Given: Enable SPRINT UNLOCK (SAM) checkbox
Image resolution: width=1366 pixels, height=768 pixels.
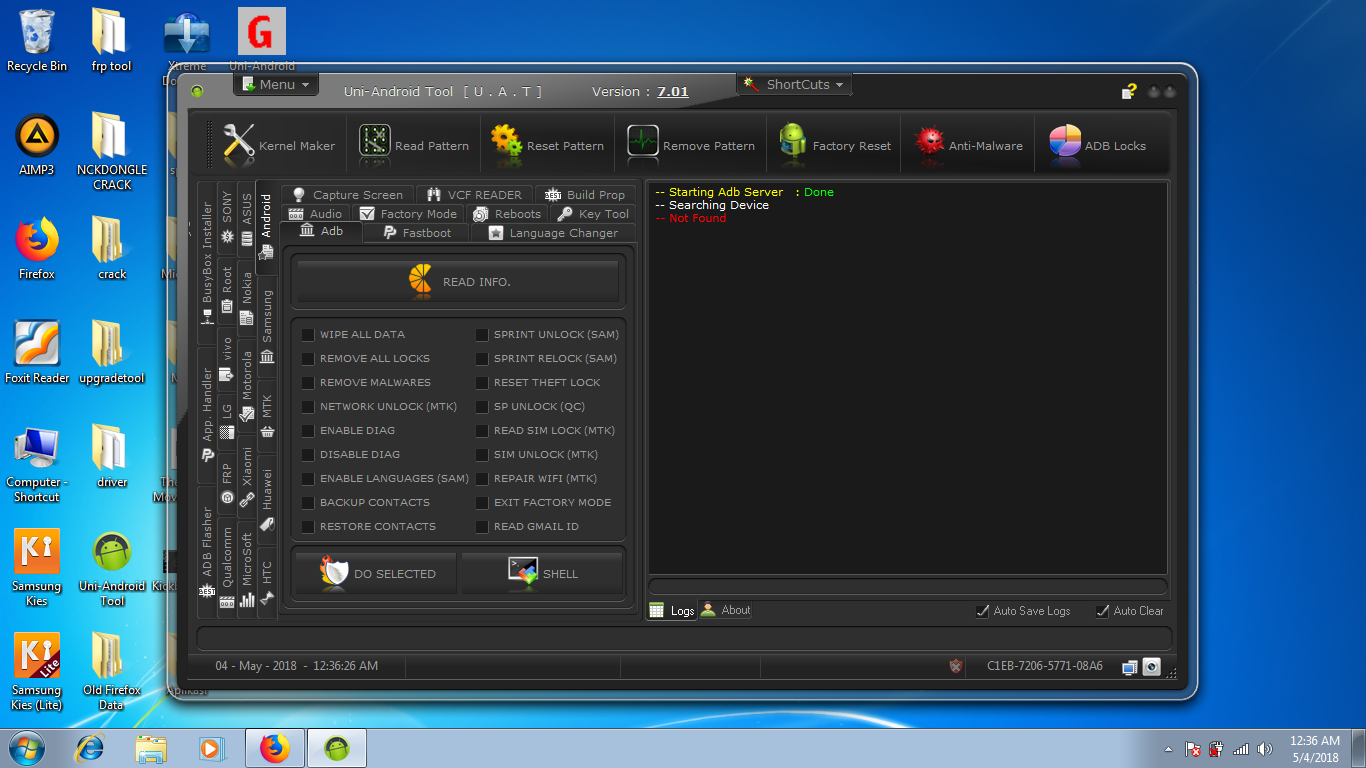Looking at the screenshot, I should (482, 335).
